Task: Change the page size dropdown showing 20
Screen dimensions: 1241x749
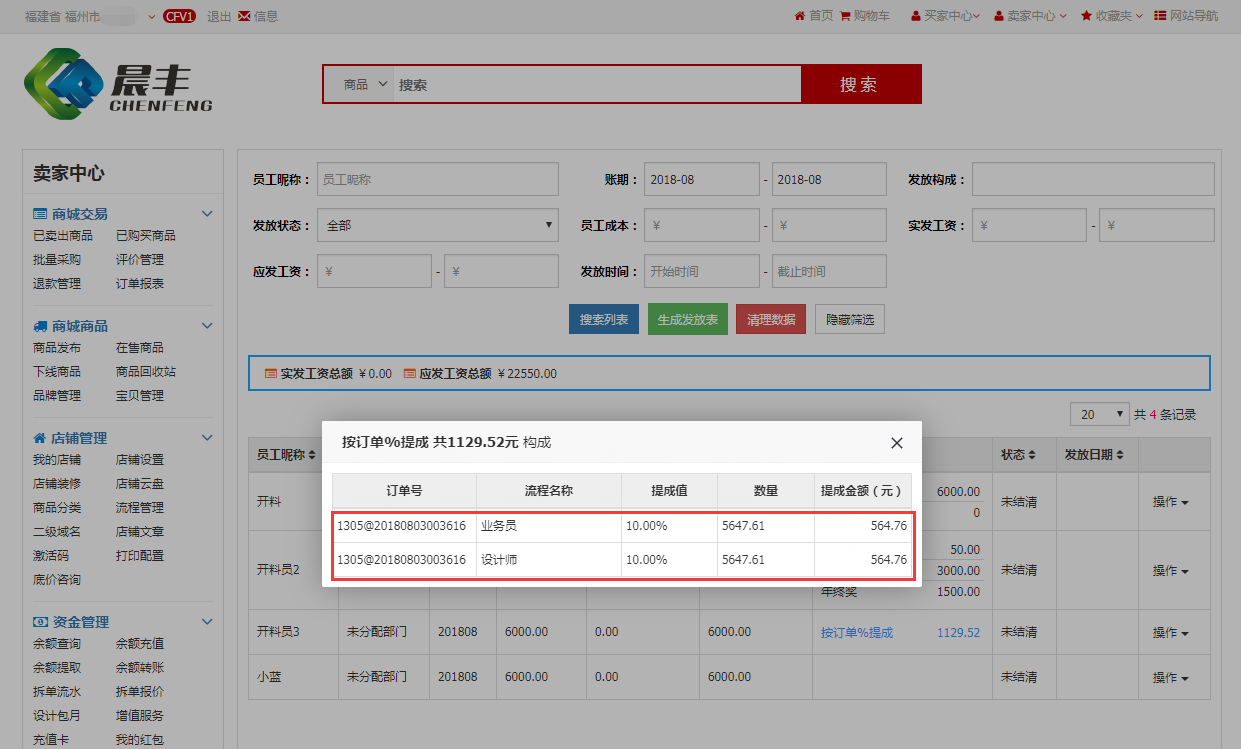Action: pyautogui.click(x=1098, y=414)
